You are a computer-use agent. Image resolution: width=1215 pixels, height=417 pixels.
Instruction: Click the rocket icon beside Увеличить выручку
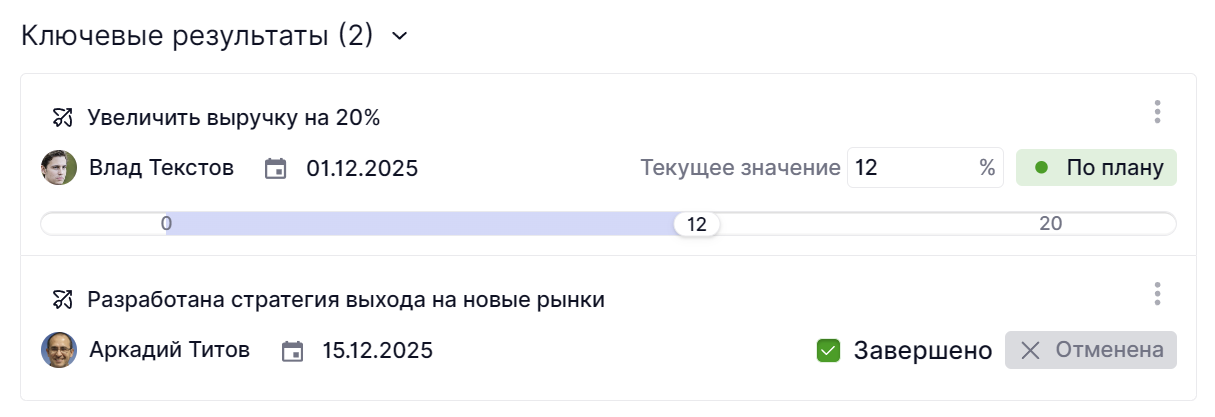64,118
